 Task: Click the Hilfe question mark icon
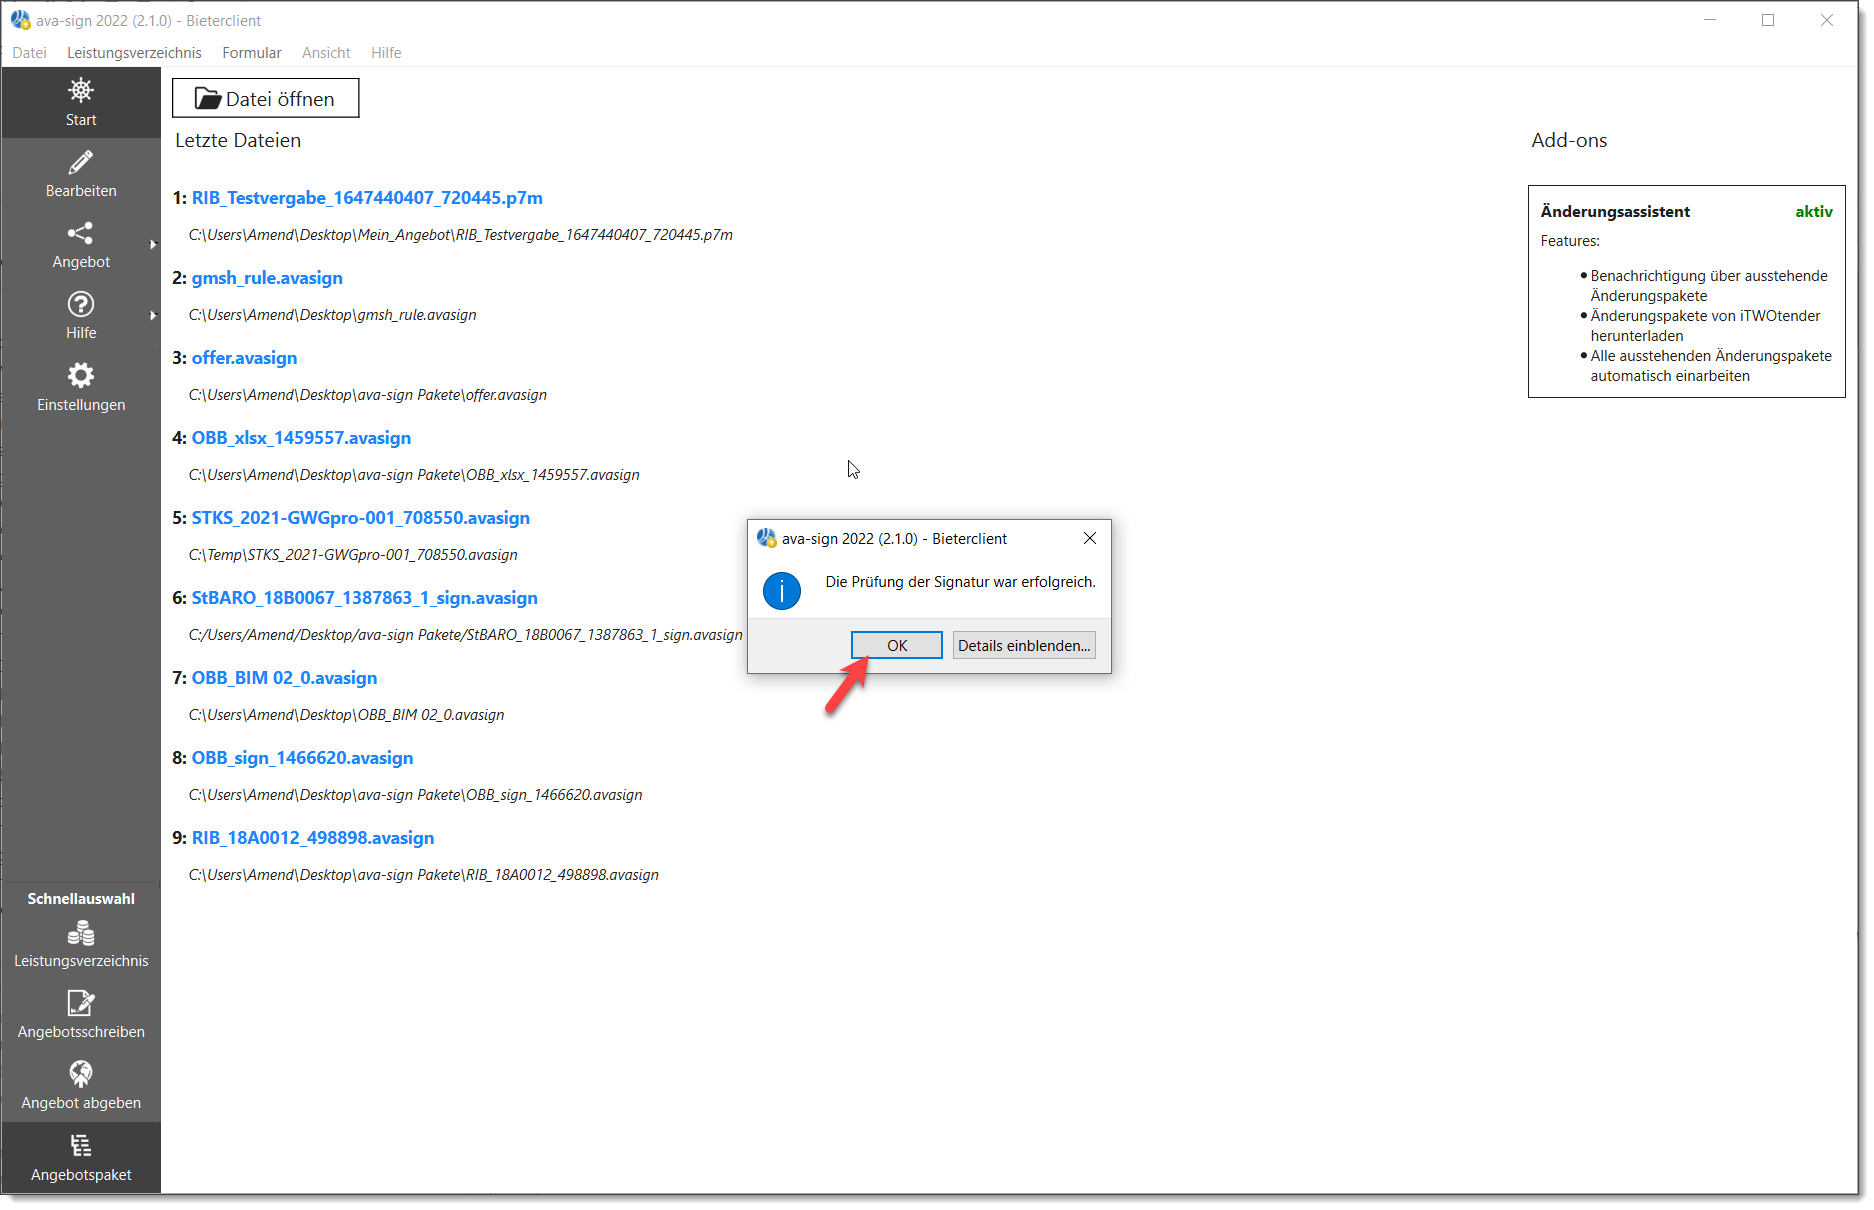[x=81, y=304]
